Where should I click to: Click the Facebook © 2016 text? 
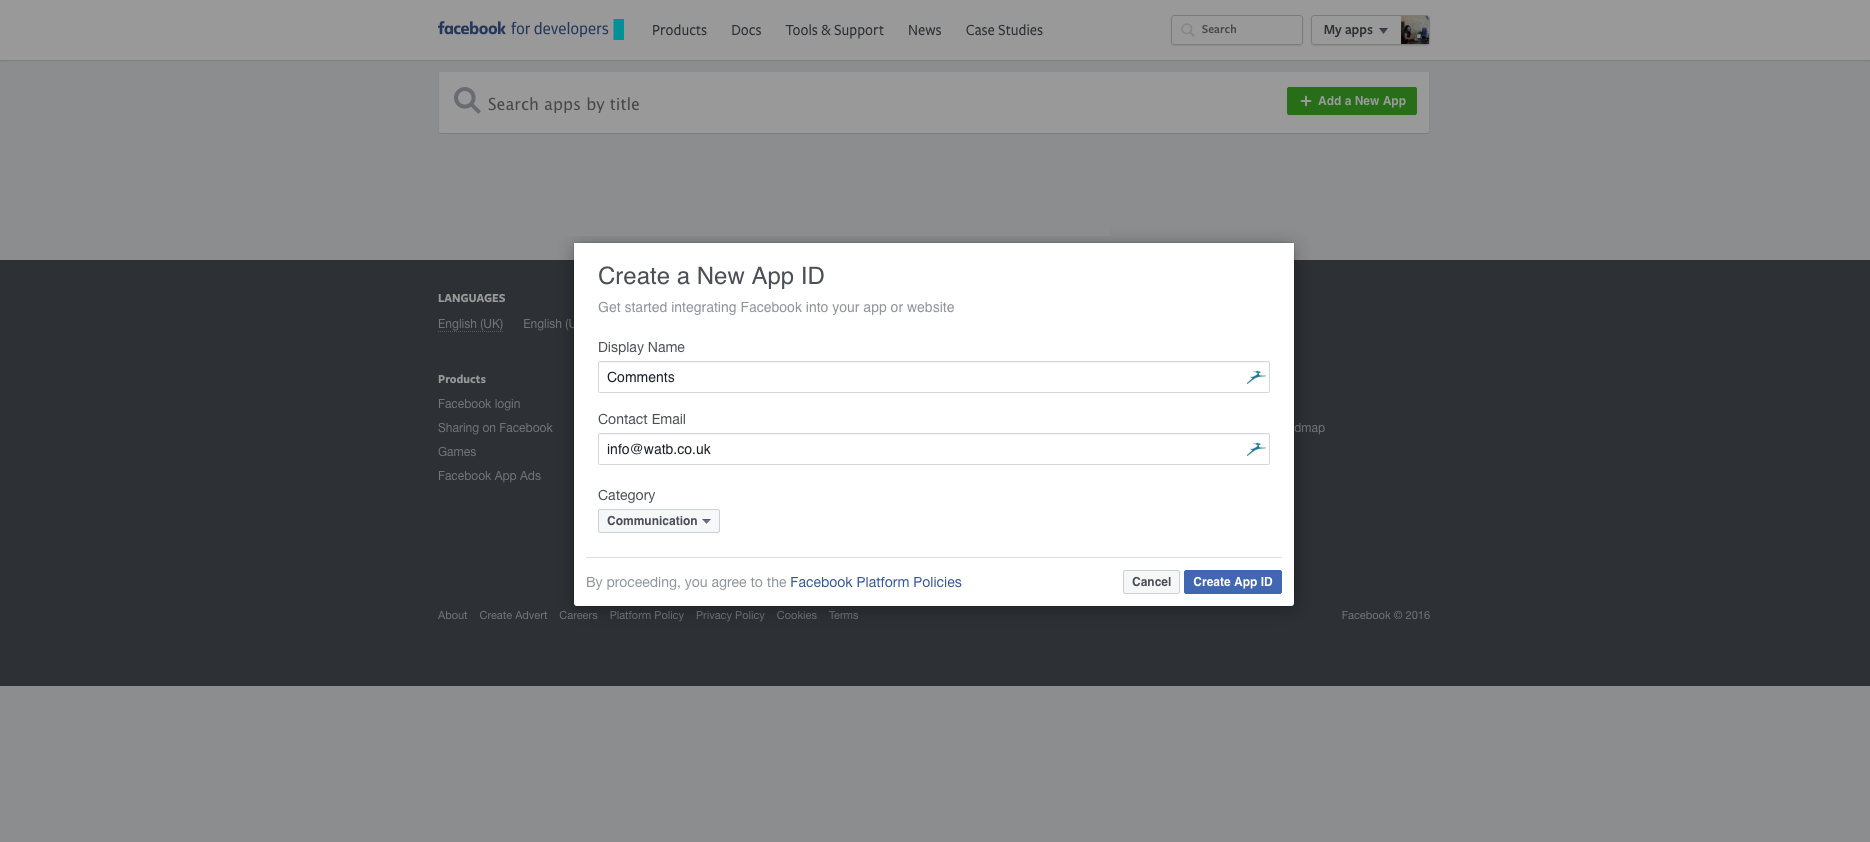click(1385, 615)
